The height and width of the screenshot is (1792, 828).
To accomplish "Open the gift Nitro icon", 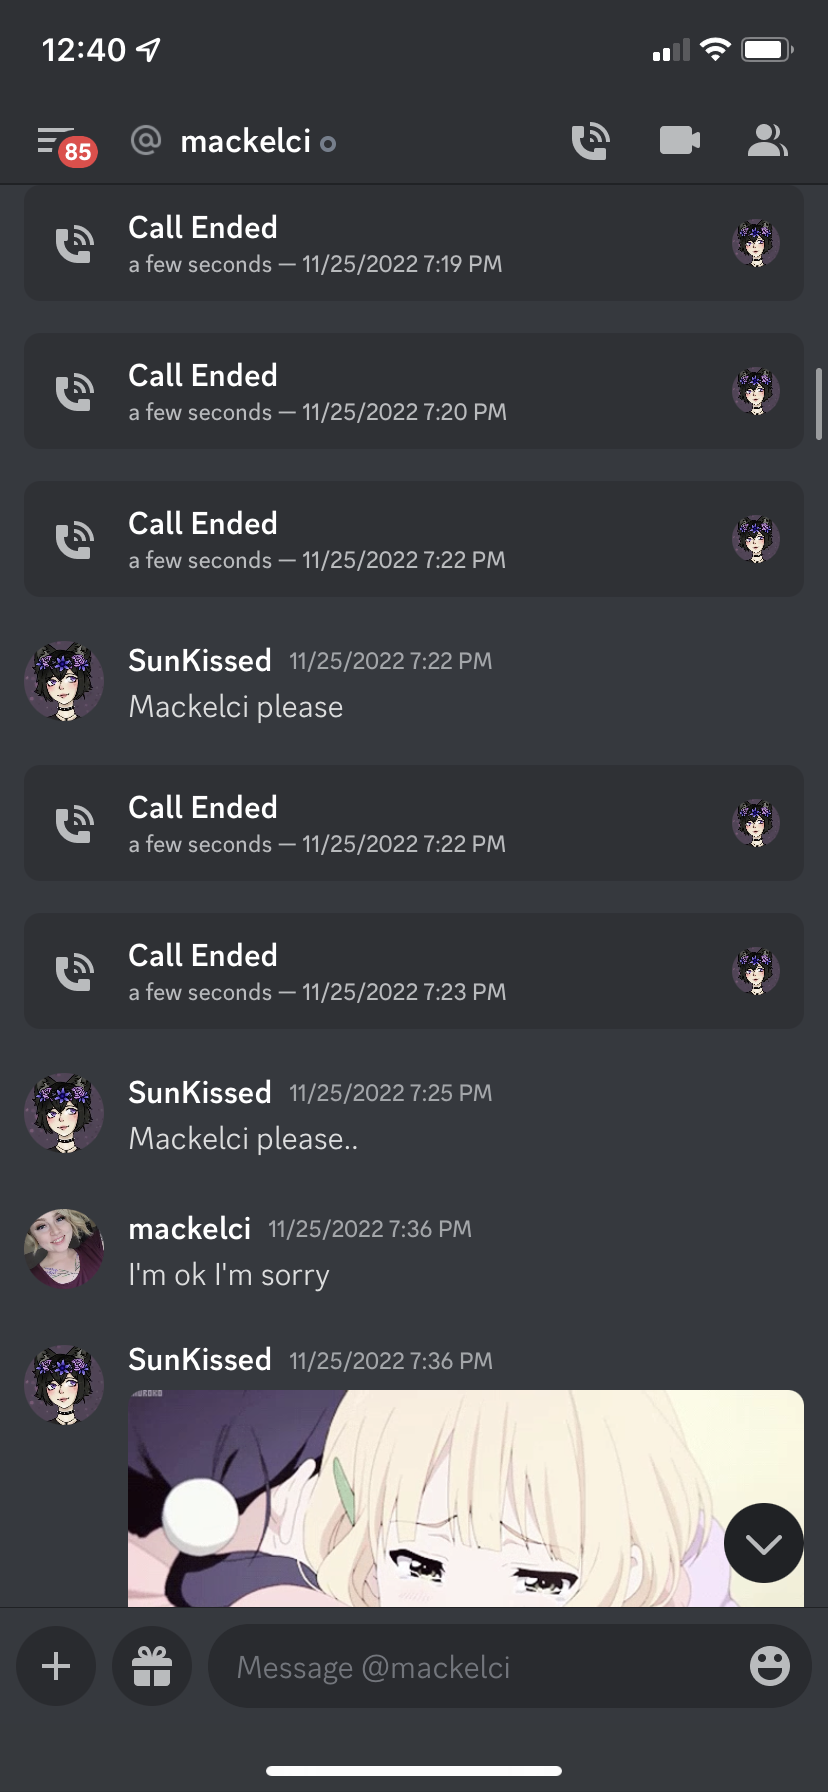I will (x=152, y=1666).
